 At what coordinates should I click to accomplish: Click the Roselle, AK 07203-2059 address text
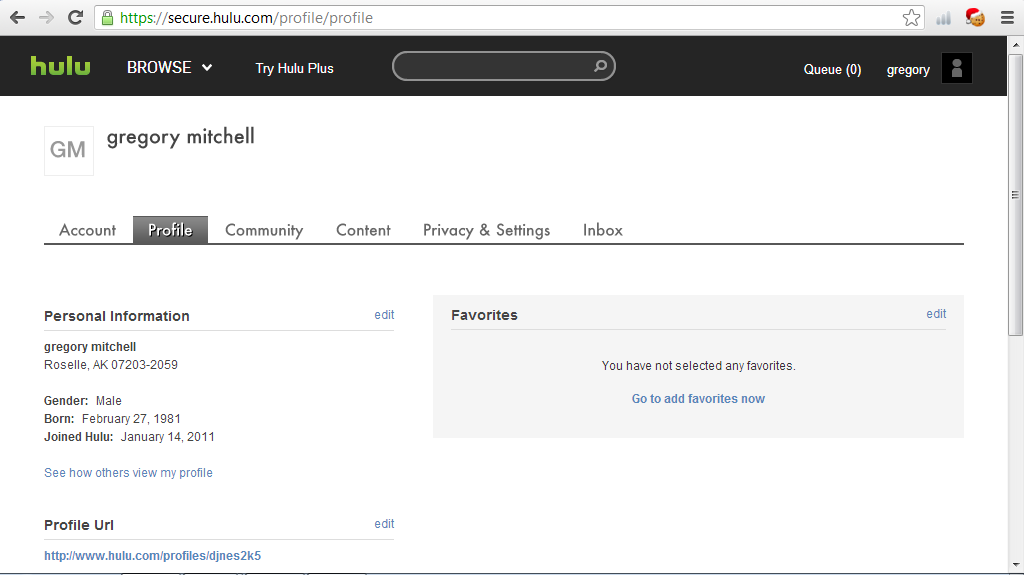point(110,365)
